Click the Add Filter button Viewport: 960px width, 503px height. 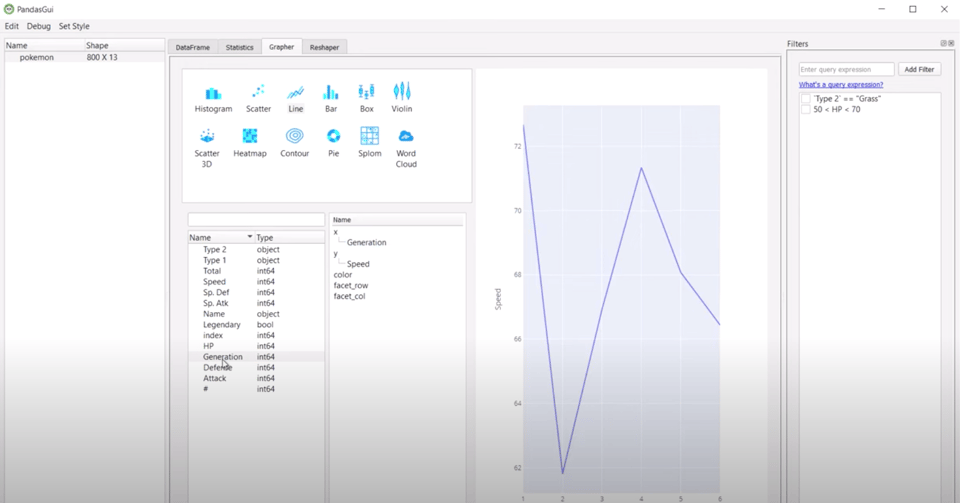(918, 70)
